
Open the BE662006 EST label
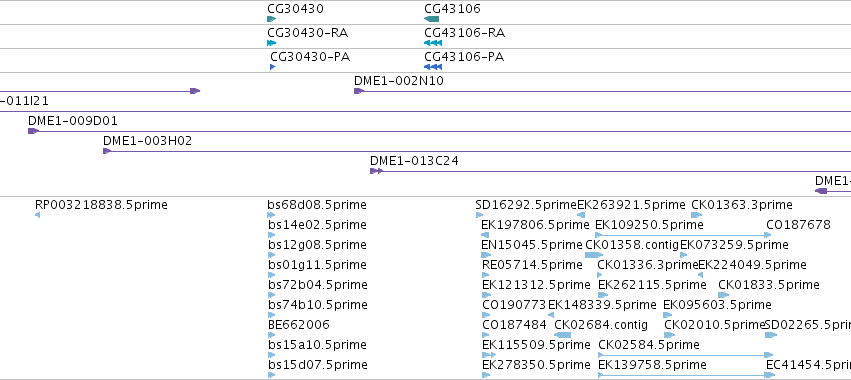coord(299,325)
